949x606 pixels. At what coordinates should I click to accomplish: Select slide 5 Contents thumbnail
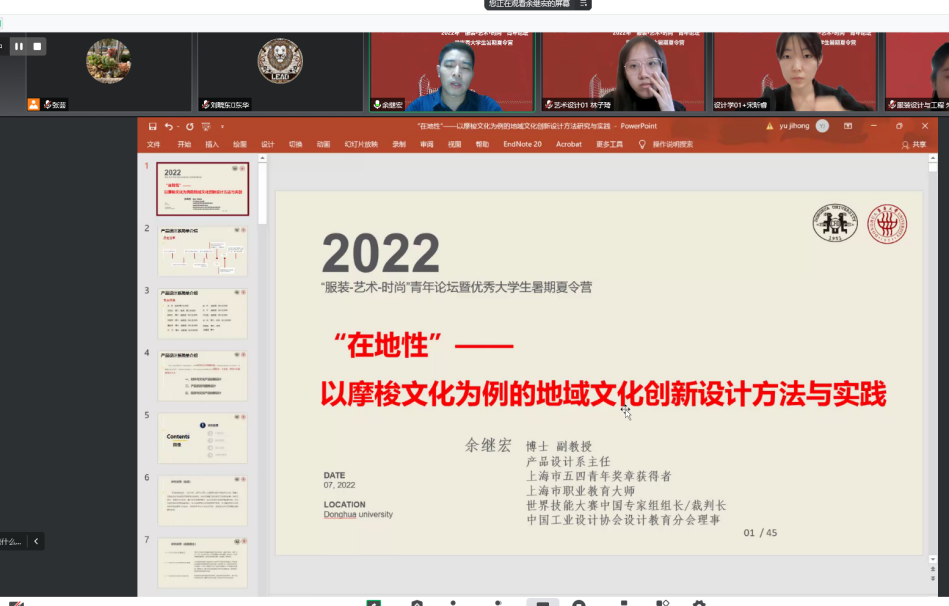[x=202, y=438]
